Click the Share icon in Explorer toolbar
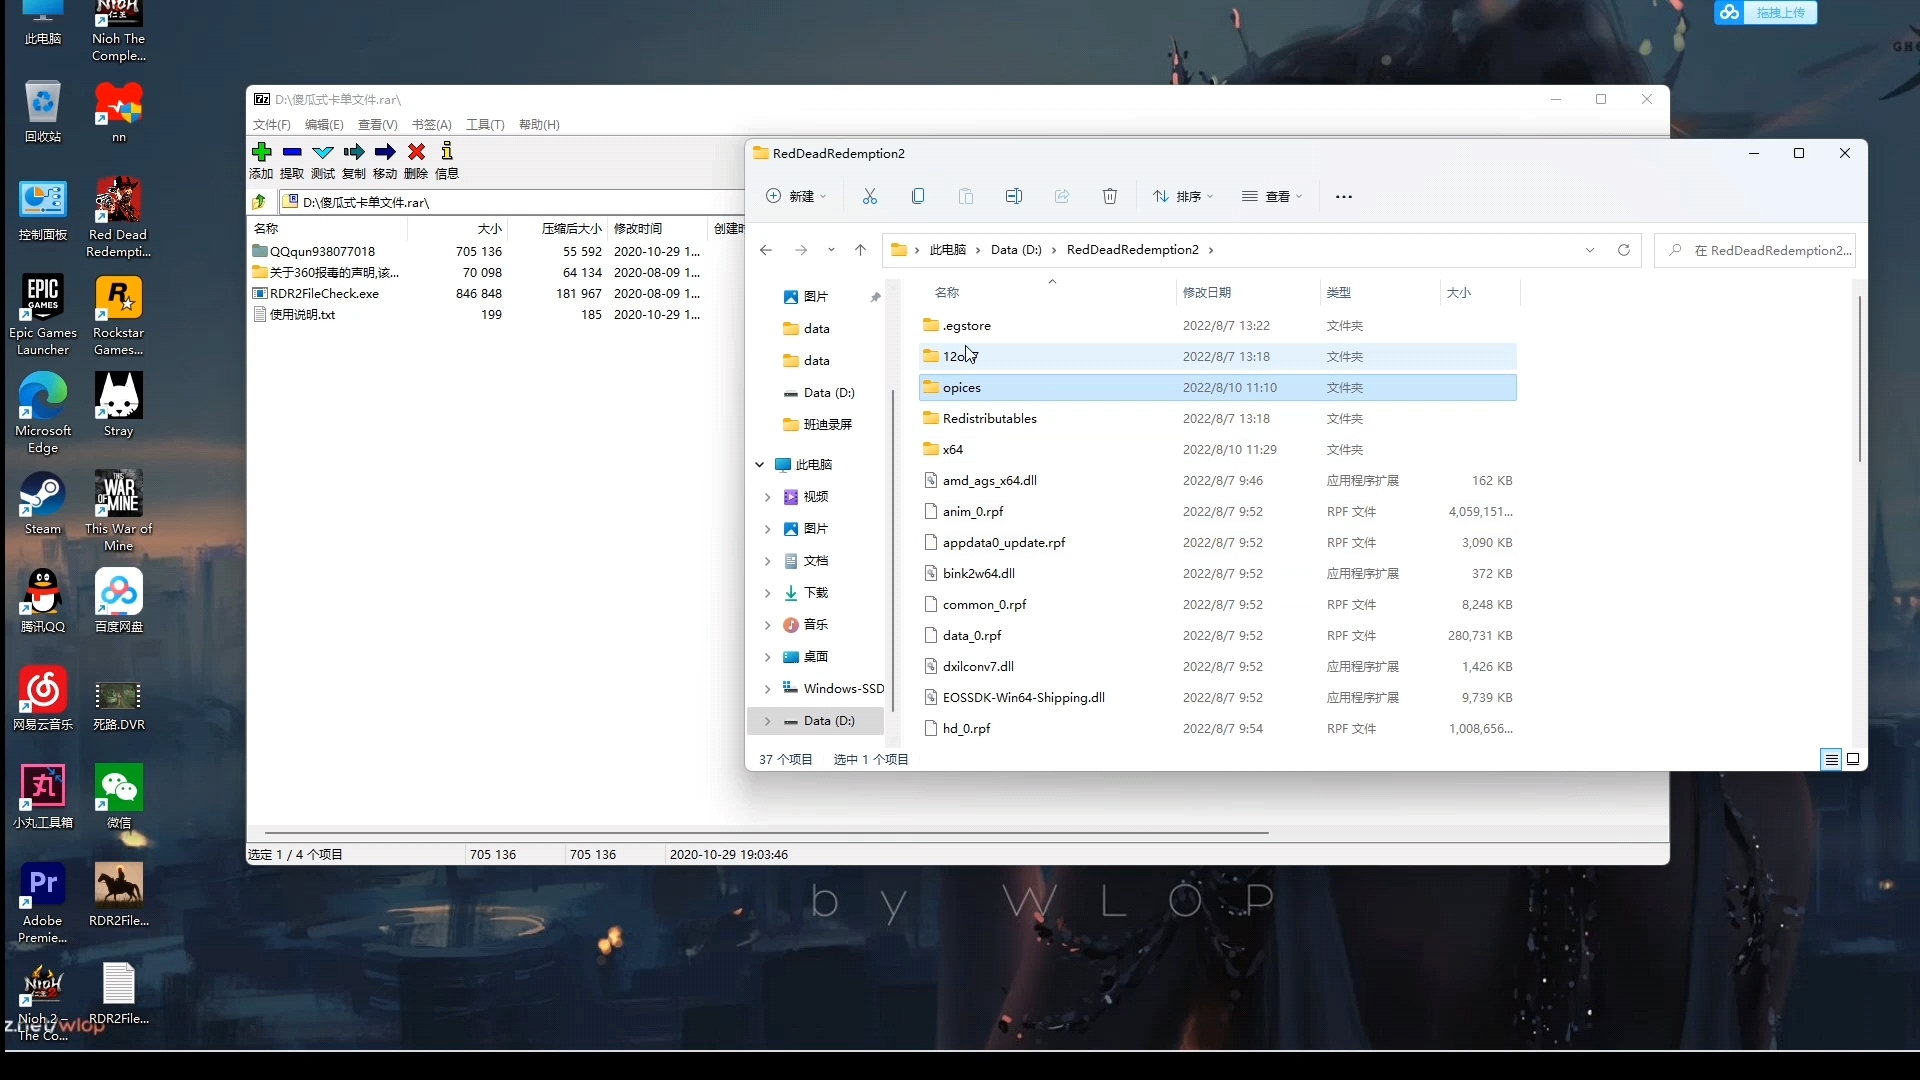The height and width of the screenshot is (1080, 1920). pyautogui.click(x=1062, y=196)
